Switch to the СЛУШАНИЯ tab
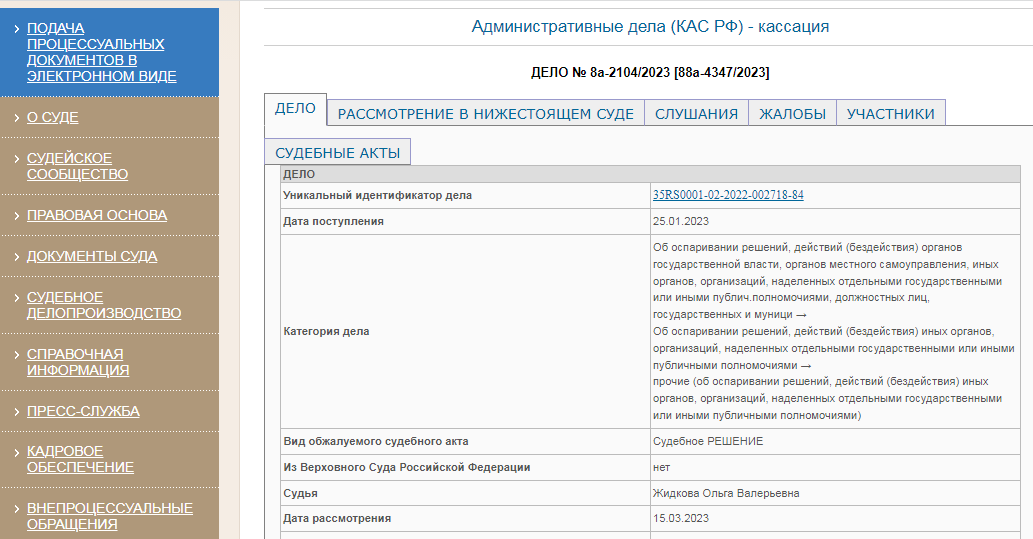 click(x=696, y=113)
